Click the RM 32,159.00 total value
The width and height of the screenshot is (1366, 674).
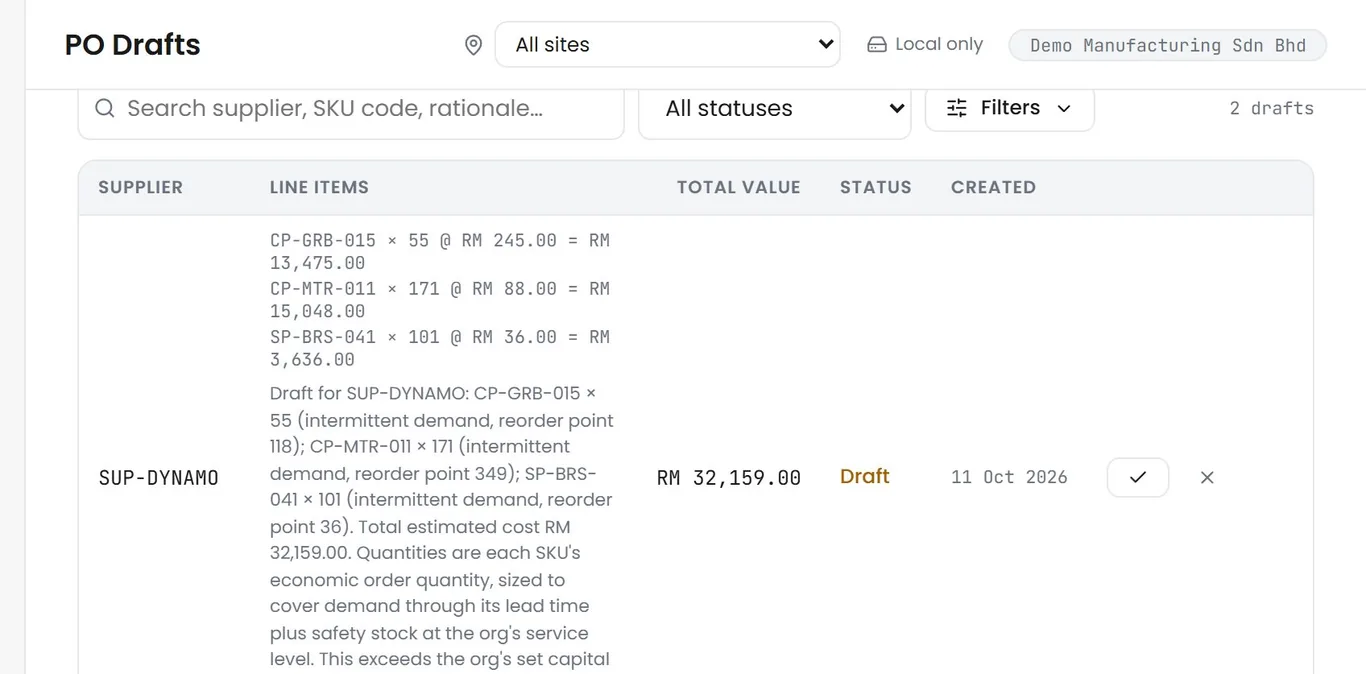729,478
